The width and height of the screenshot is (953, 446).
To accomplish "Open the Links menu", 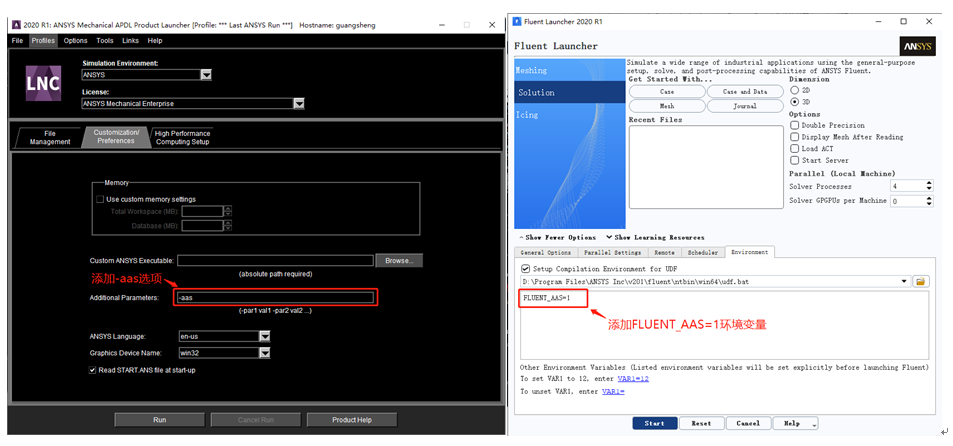I will tap(130, 41).
